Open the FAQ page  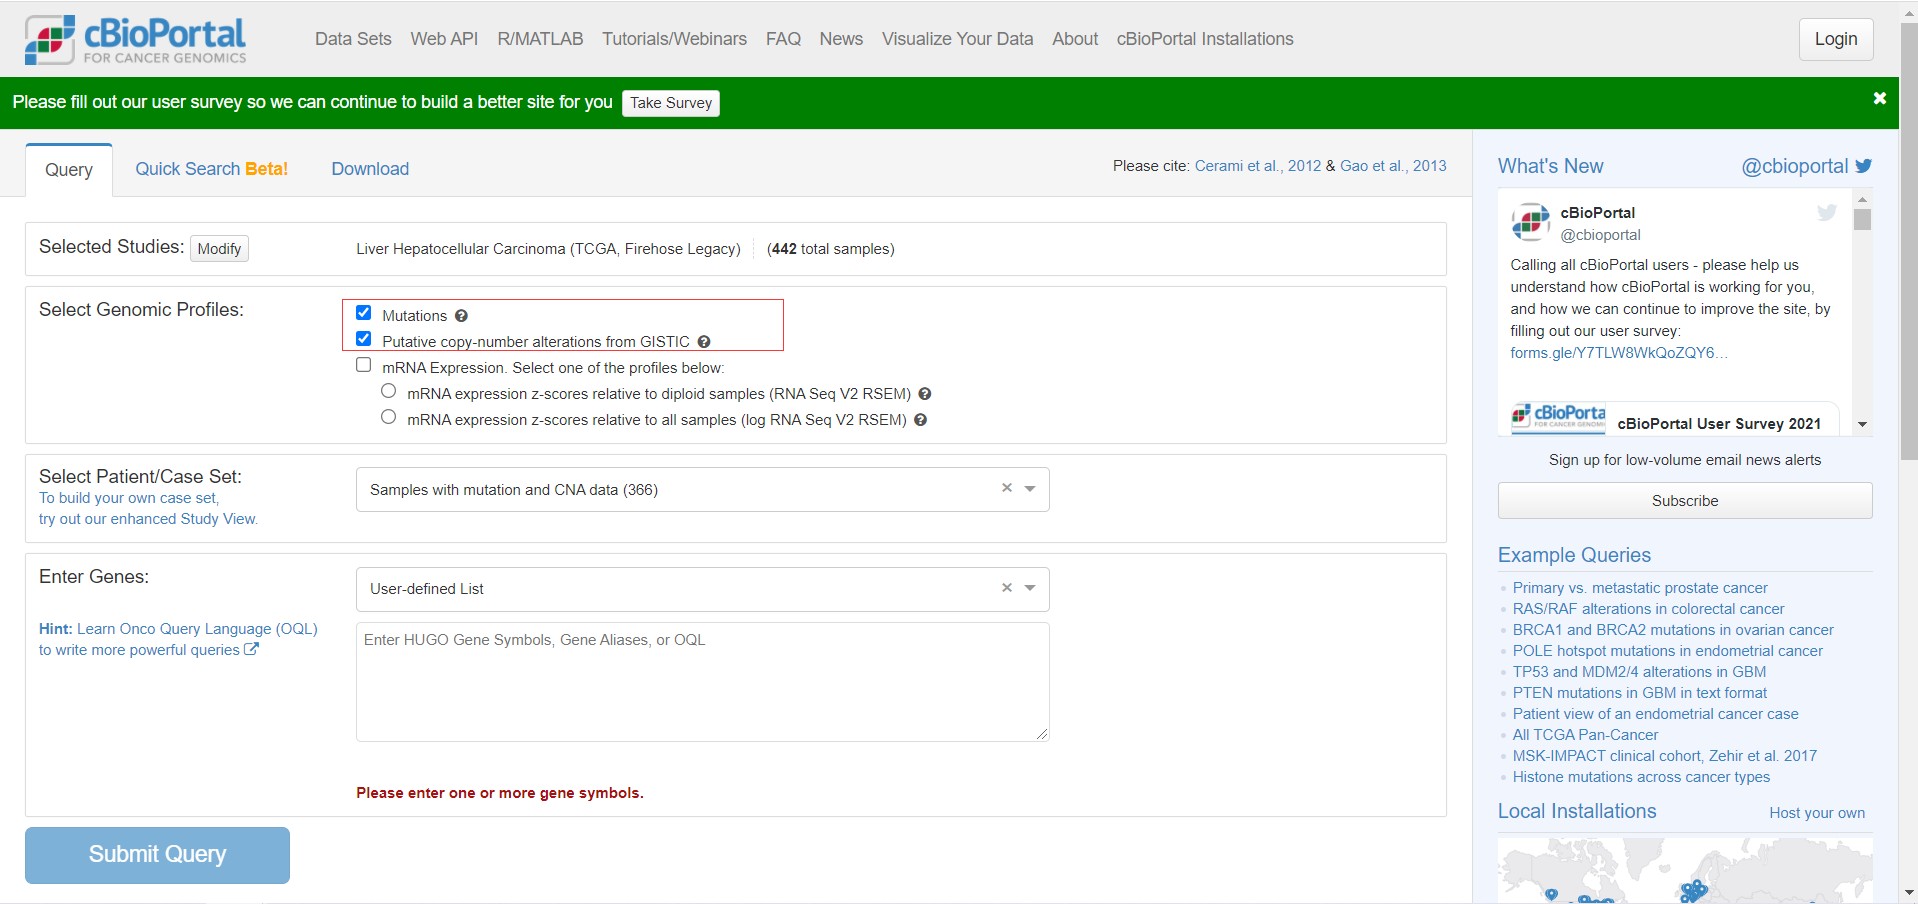783,39
